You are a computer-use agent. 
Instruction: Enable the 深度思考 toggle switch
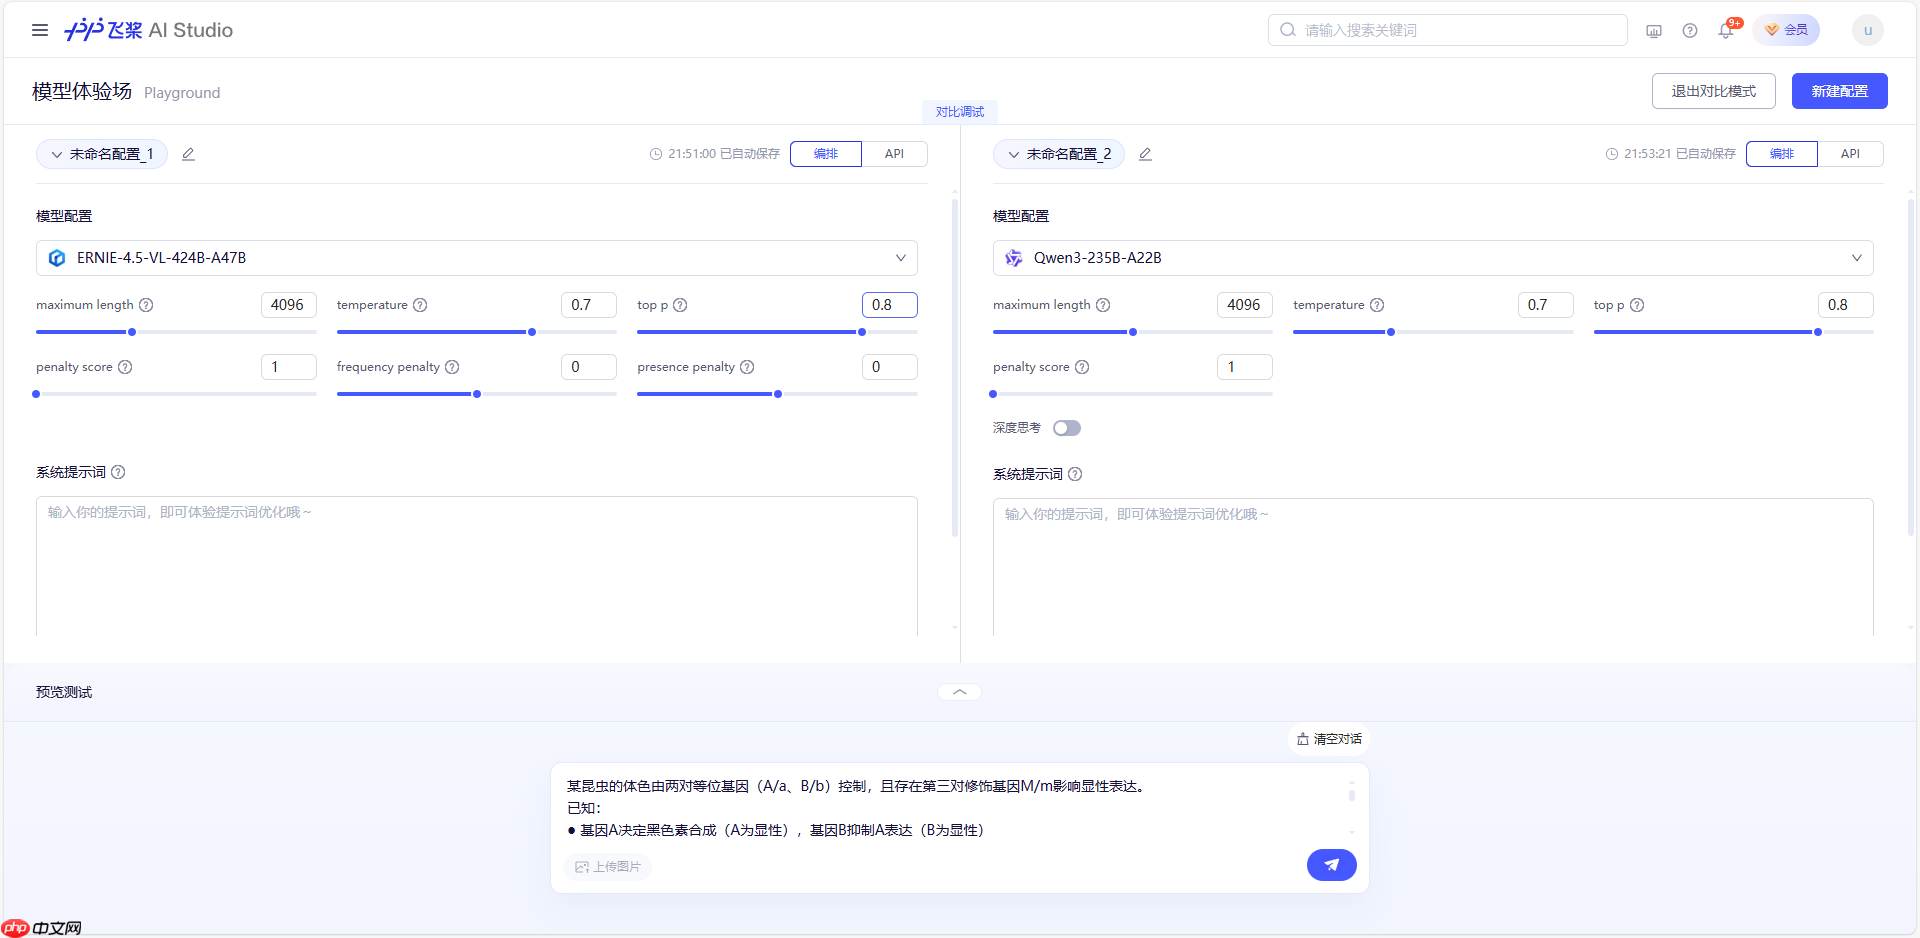click(1066, 427)
